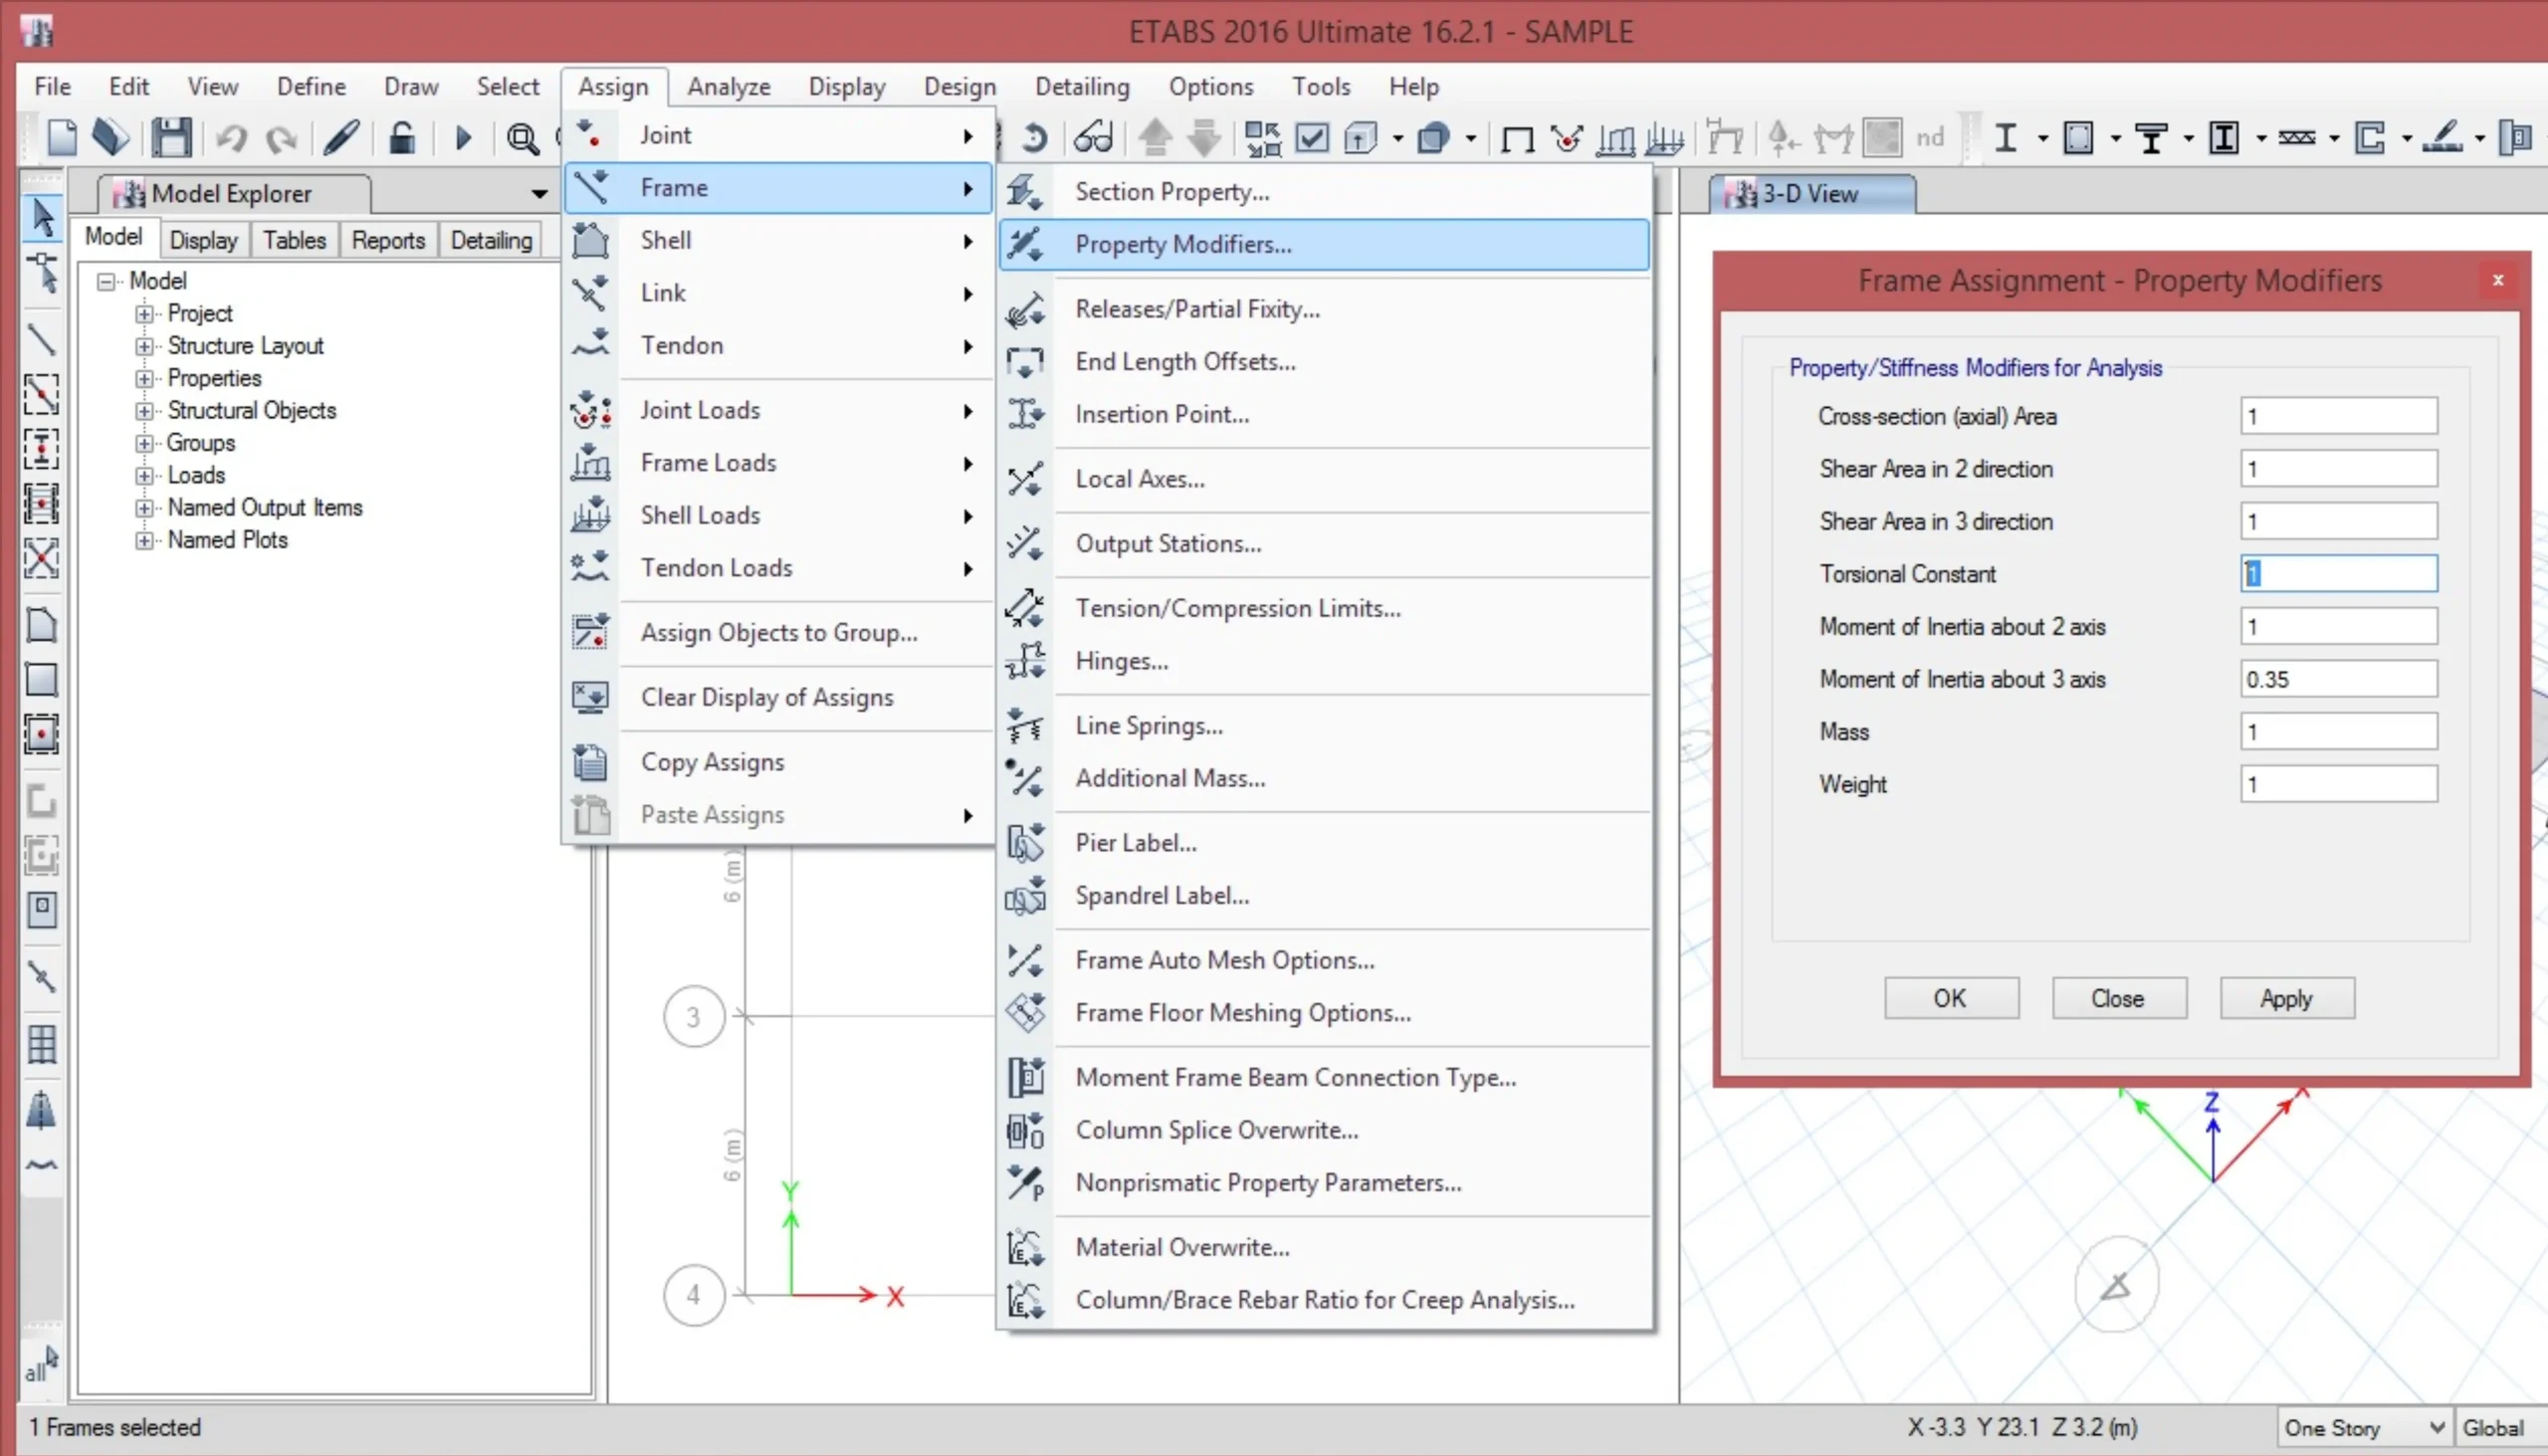Click the New Model blank page icon
Image resolution: width=2548 pixels, height=1456 pixels.
point(62,137)
